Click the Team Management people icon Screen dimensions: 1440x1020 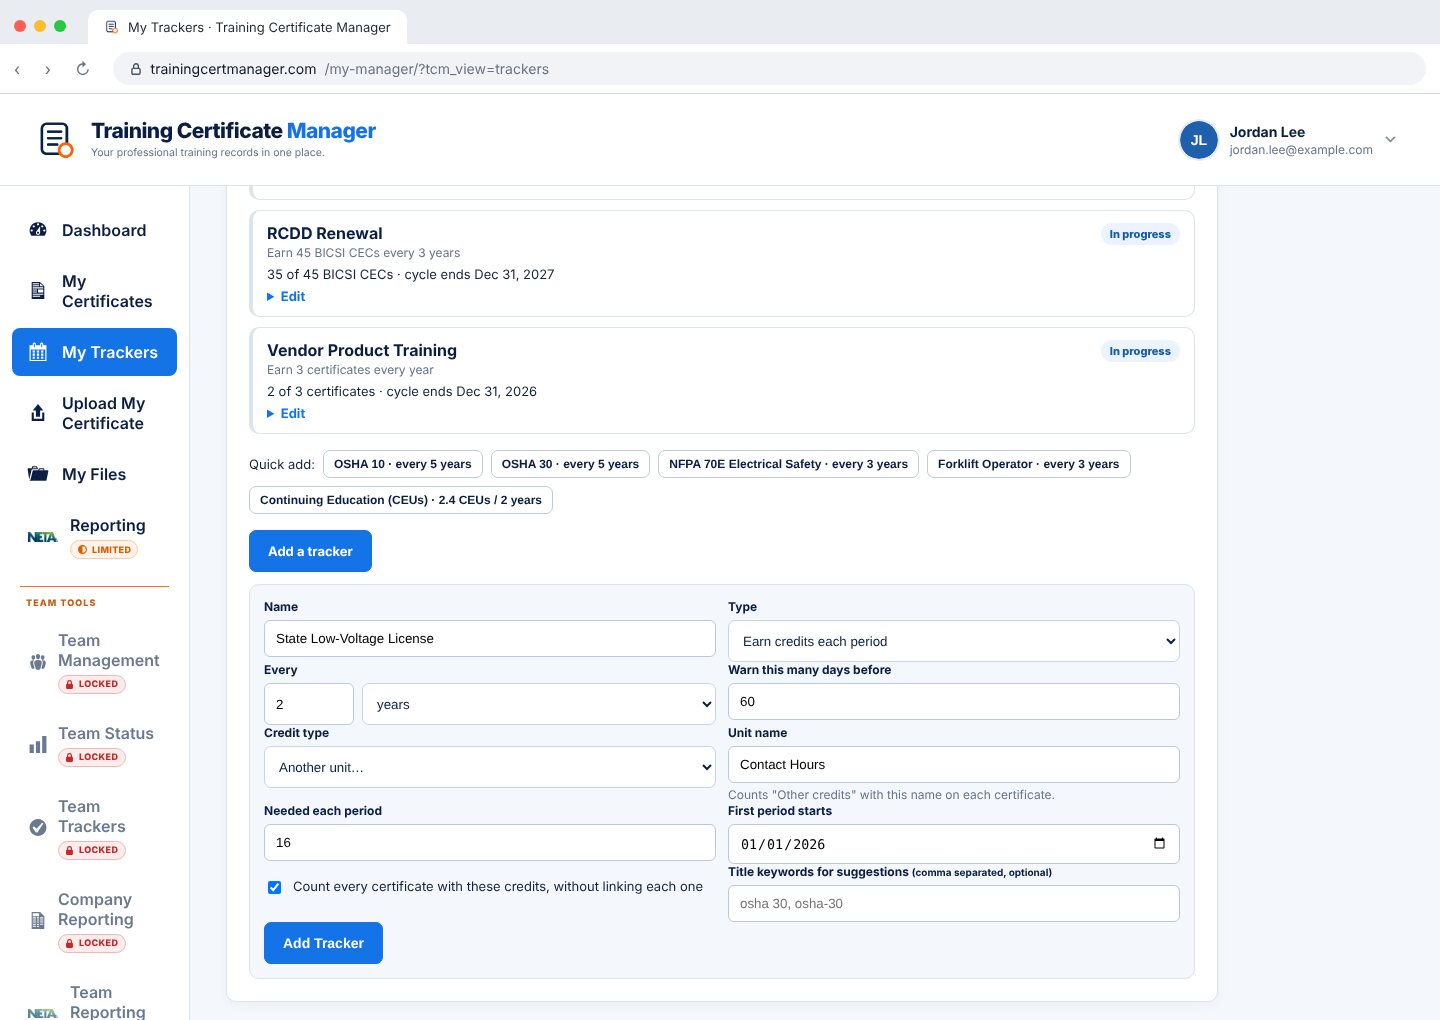click(38, 662)
